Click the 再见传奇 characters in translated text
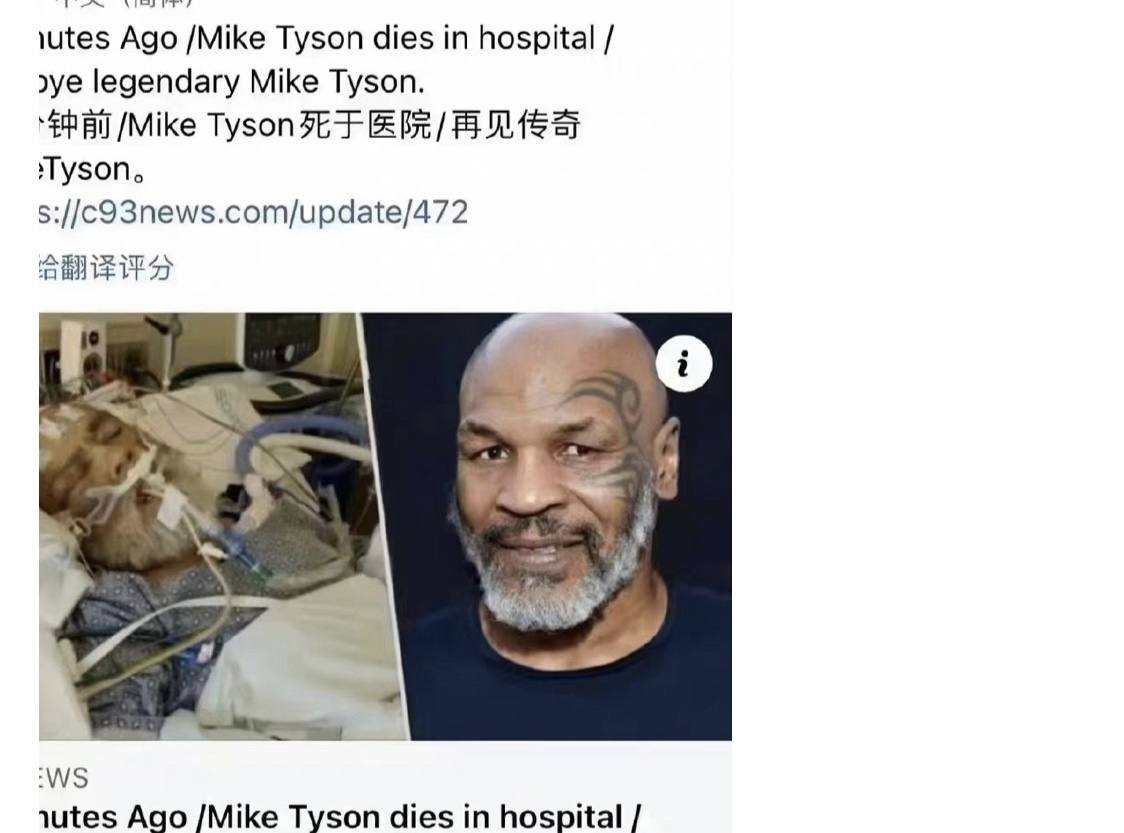 pyautogui.click(x=515, y=125)
